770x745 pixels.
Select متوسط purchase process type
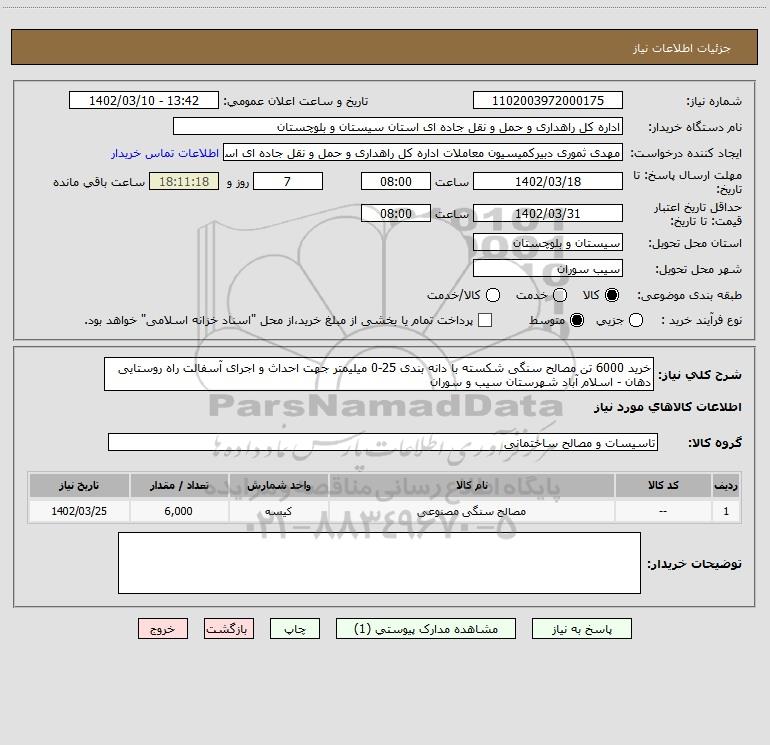tap(577, 320)
